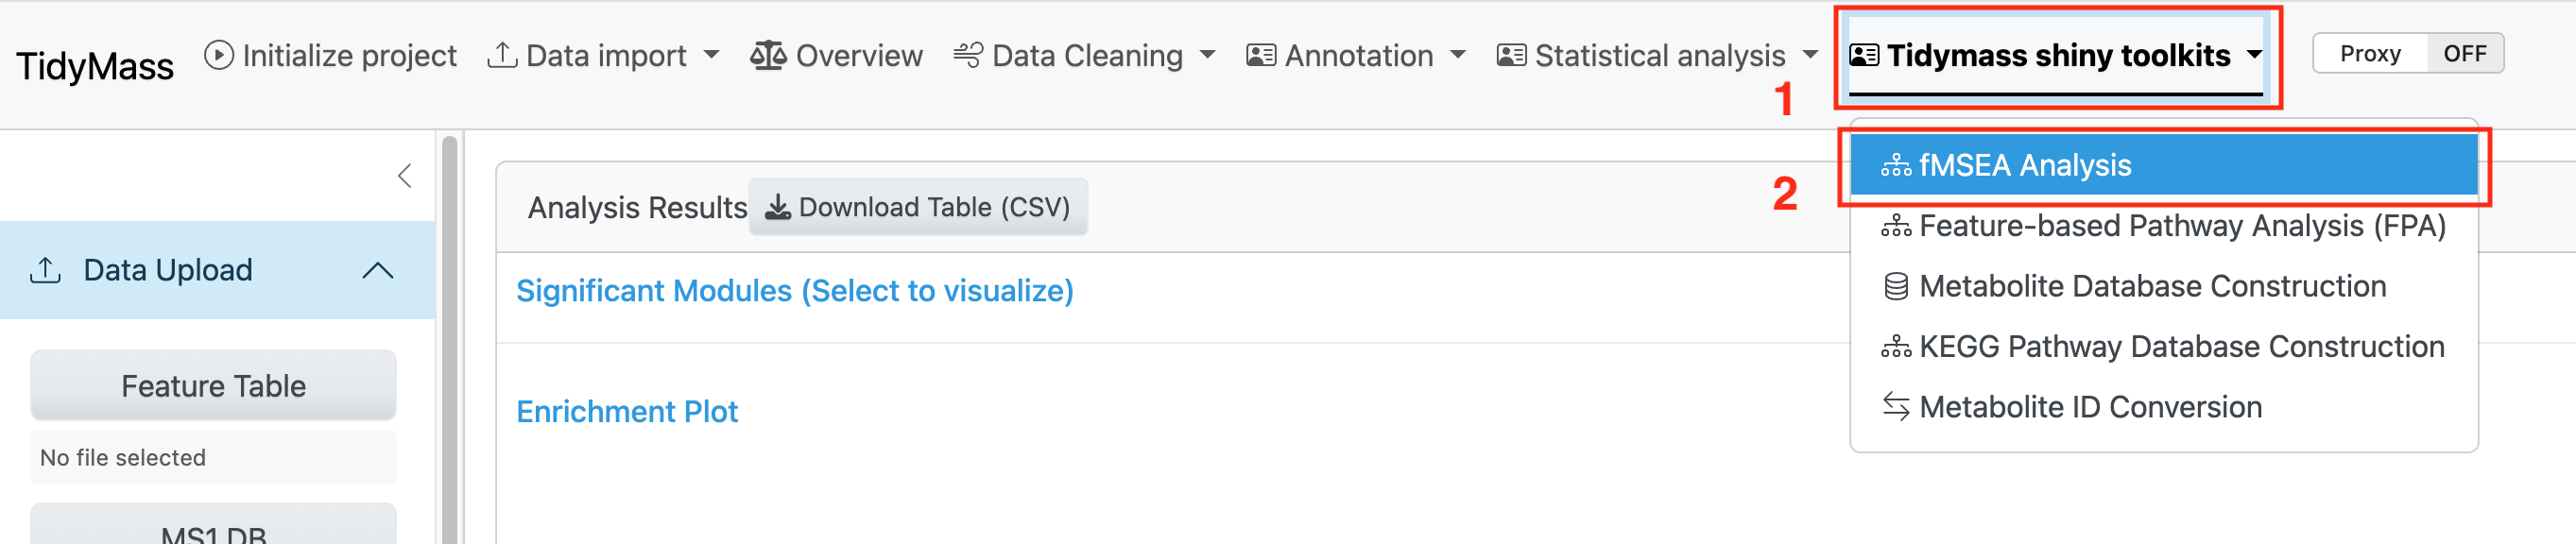Click the Data import upload icon

tap(501, 55)
